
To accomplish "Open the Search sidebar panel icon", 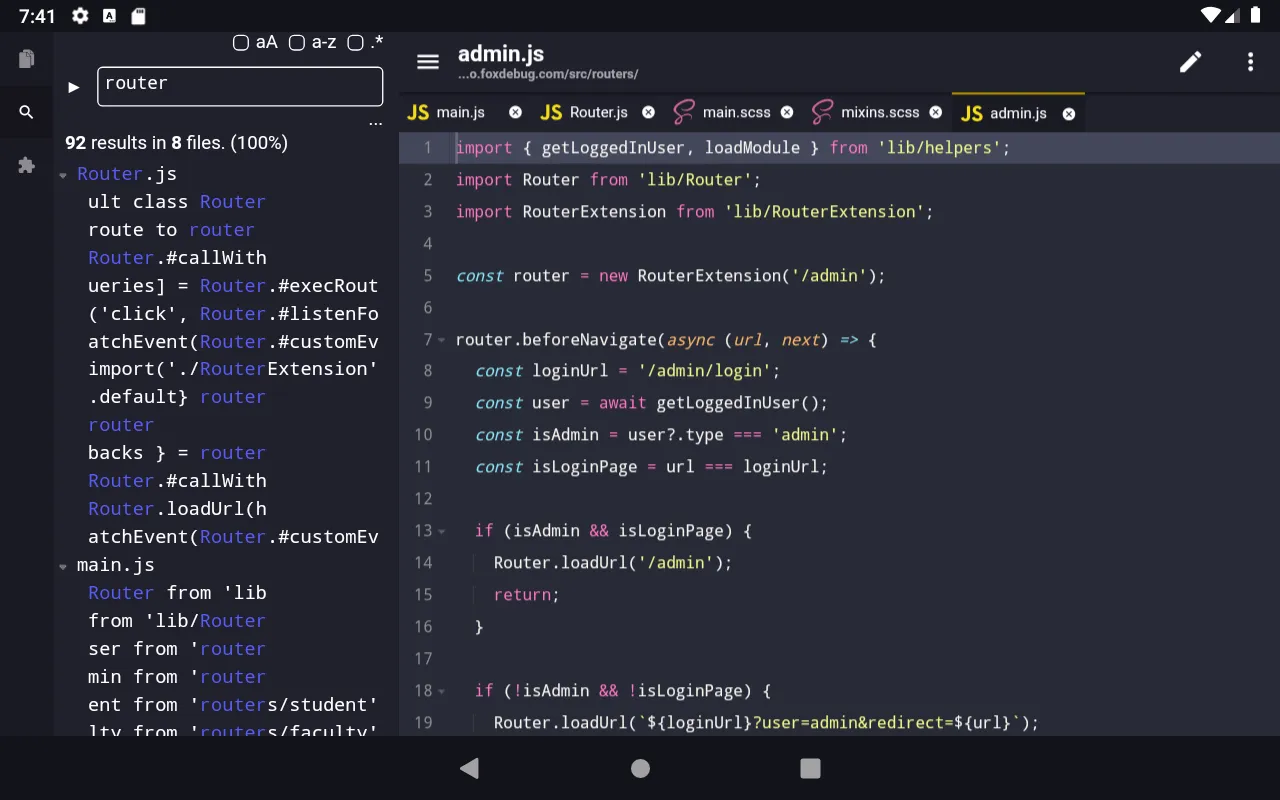I will [x=26, y=112].
